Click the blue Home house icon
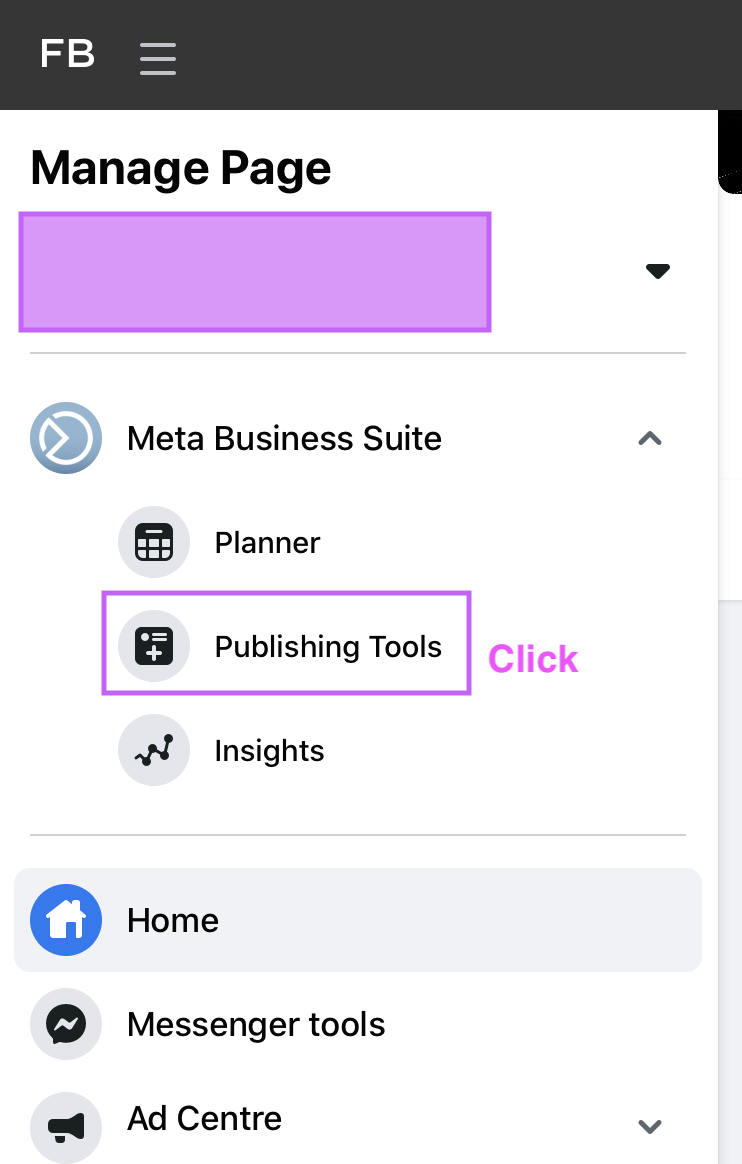This screenshot has height=1164, width=742. click(66, 920)
